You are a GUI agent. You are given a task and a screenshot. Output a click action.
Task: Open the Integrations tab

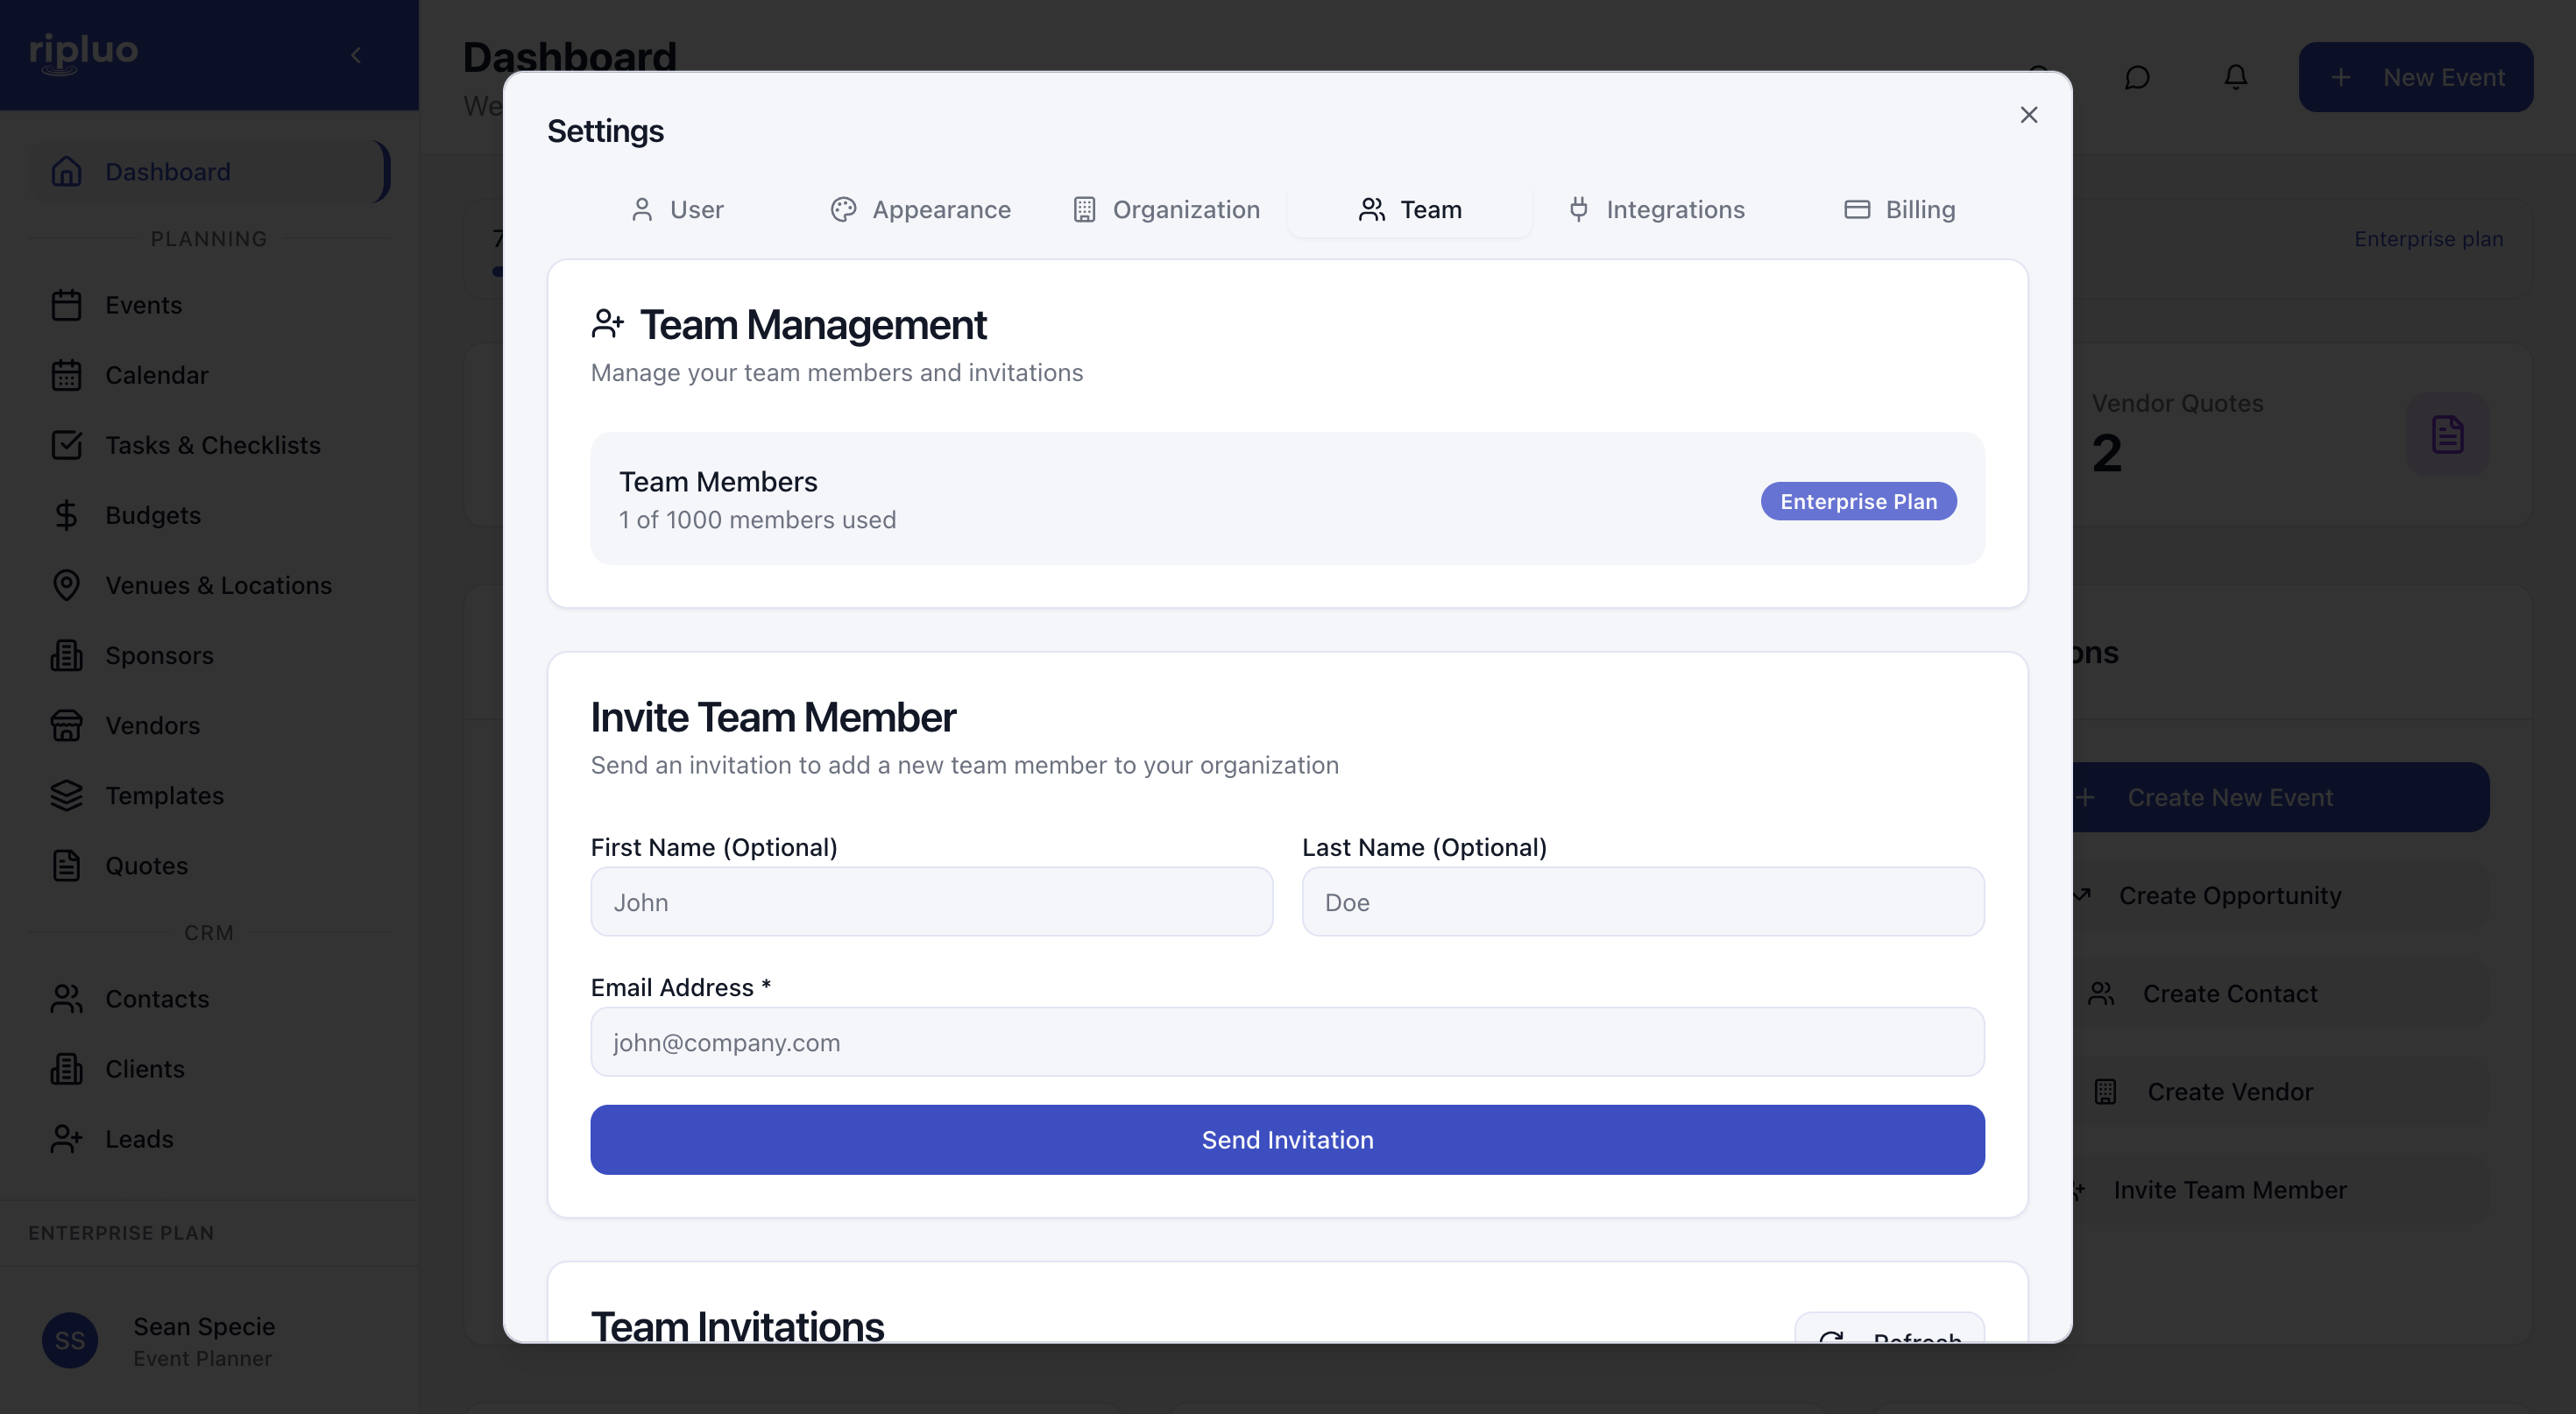[x=1655, y=209]
